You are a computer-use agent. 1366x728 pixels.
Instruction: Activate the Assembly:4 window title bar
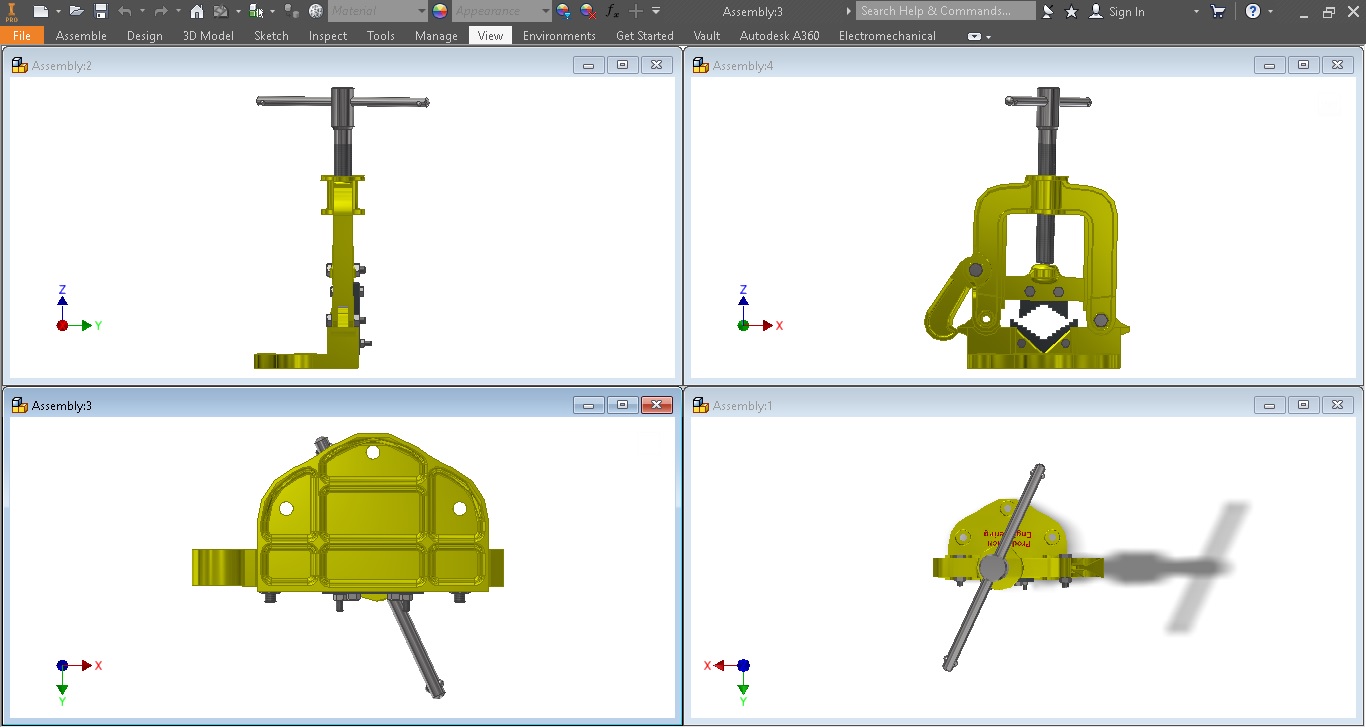point(1023,65)
